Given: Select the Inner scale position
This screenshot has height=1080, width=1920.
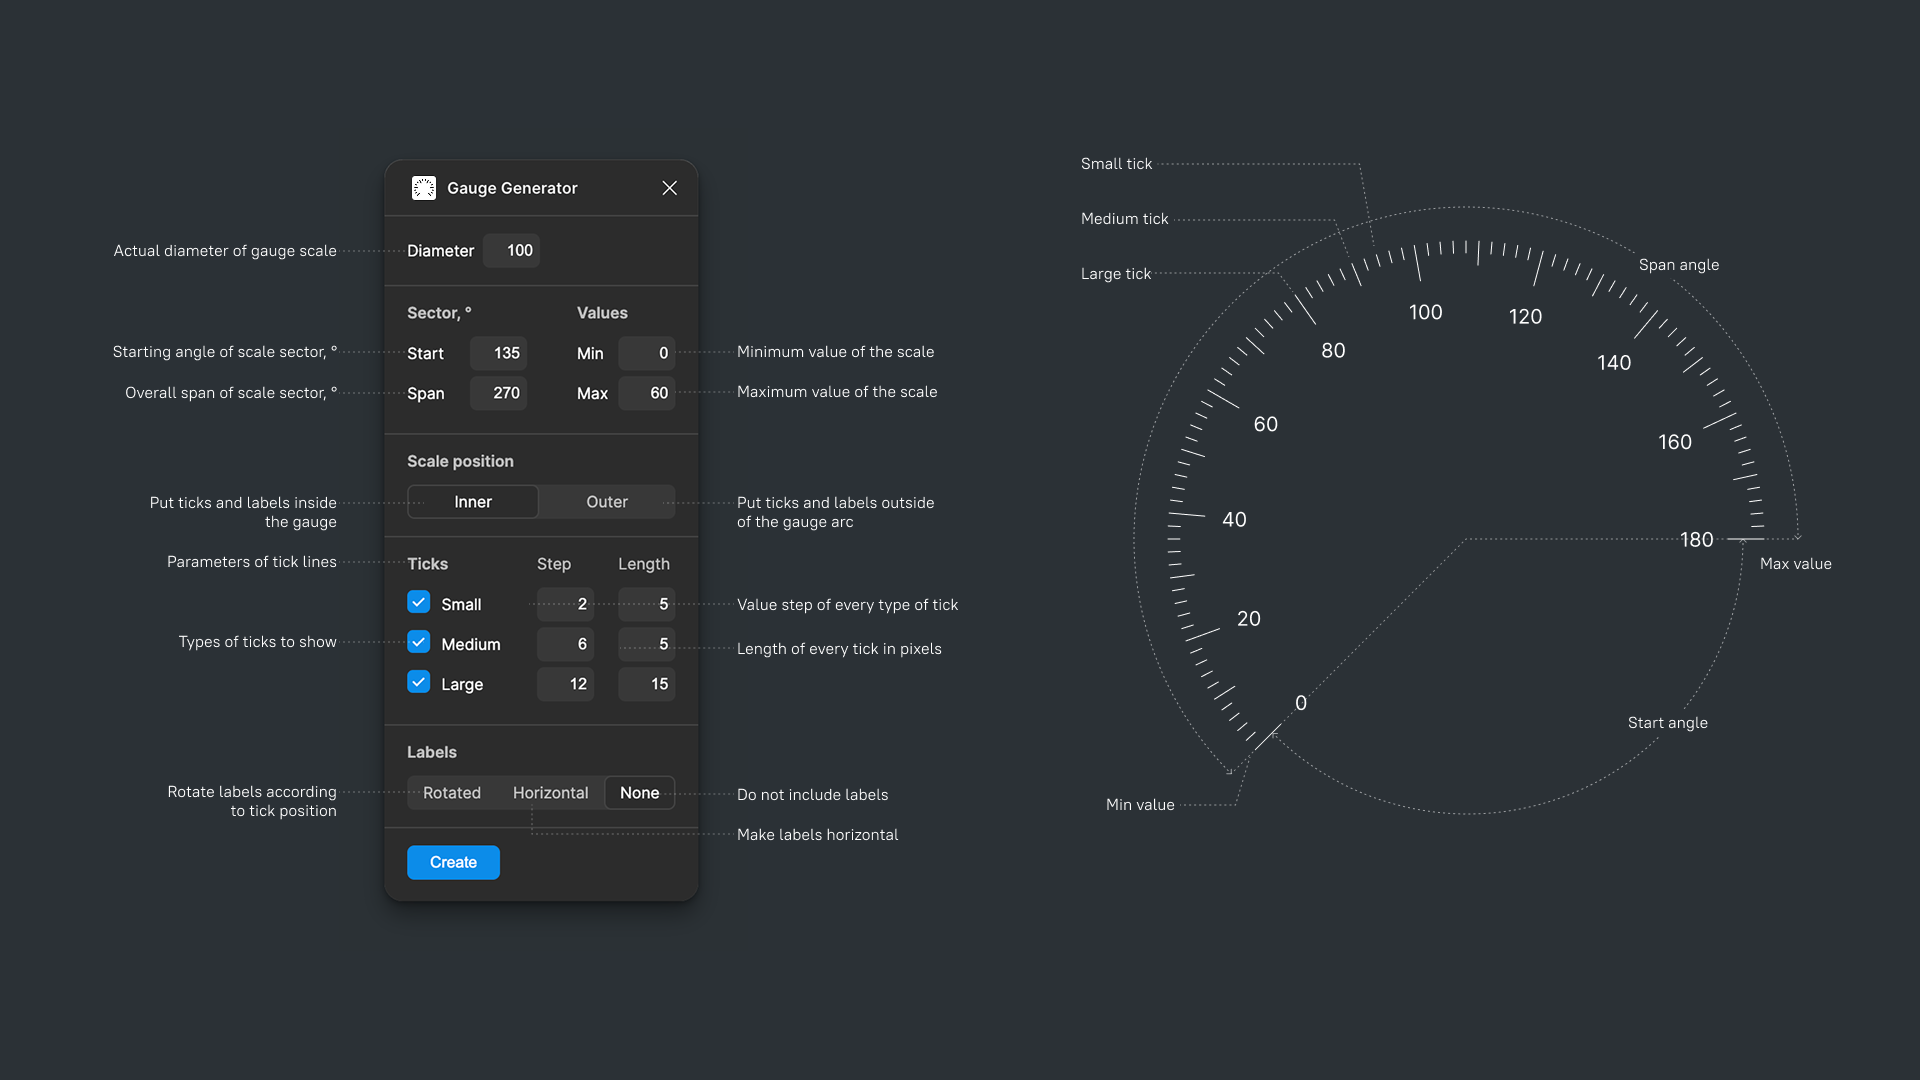Looking at the screenshot, I should [x=473, y=502].
